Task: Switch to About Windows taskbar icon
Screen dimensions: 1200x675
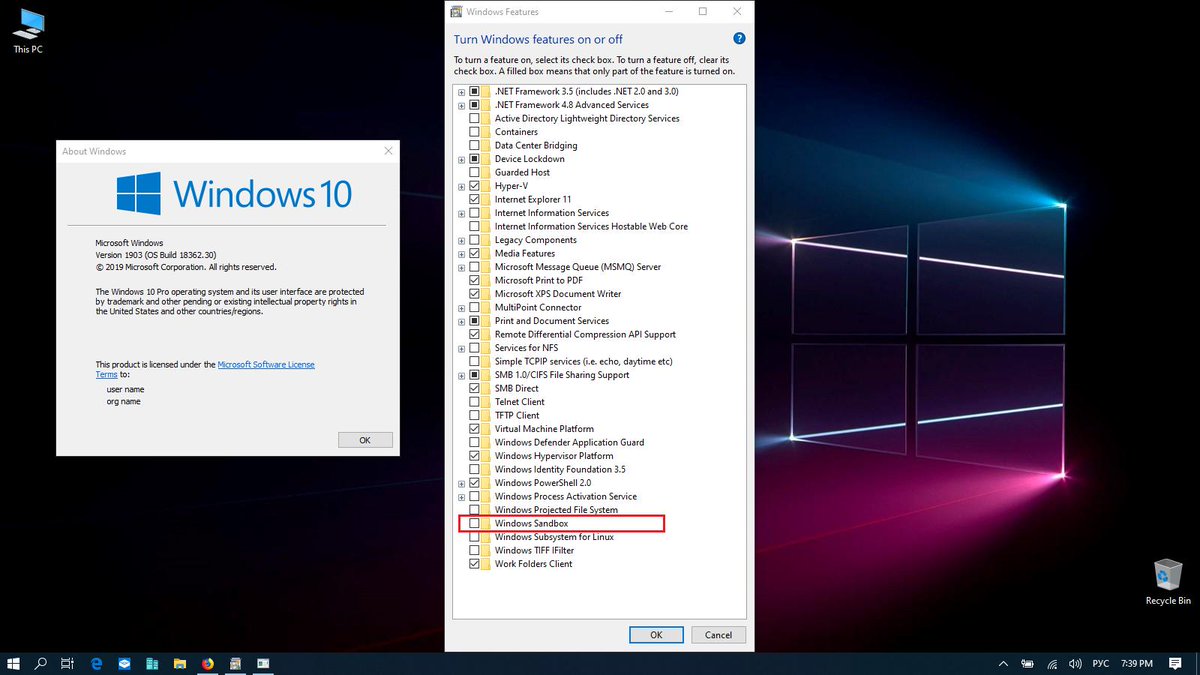Action: pyautogui.click(x=264, y=663)
